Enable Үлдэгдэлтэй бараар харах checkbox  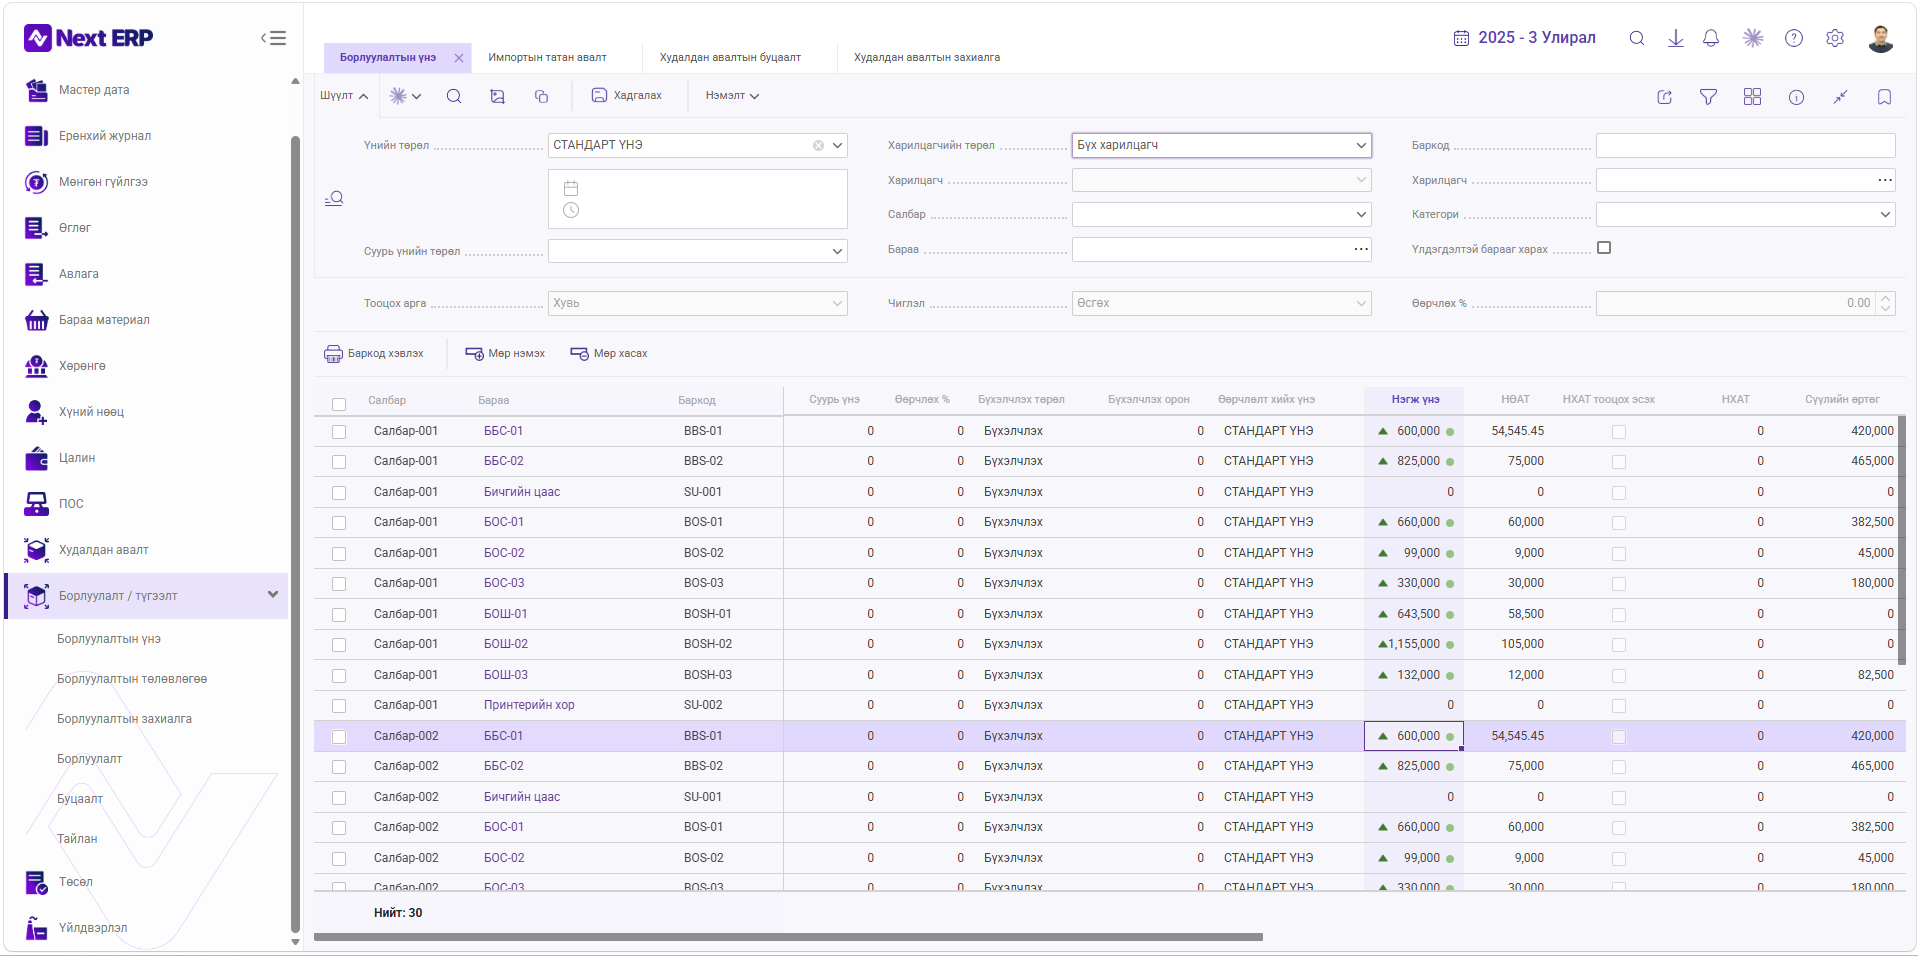tap(1604, 248)
